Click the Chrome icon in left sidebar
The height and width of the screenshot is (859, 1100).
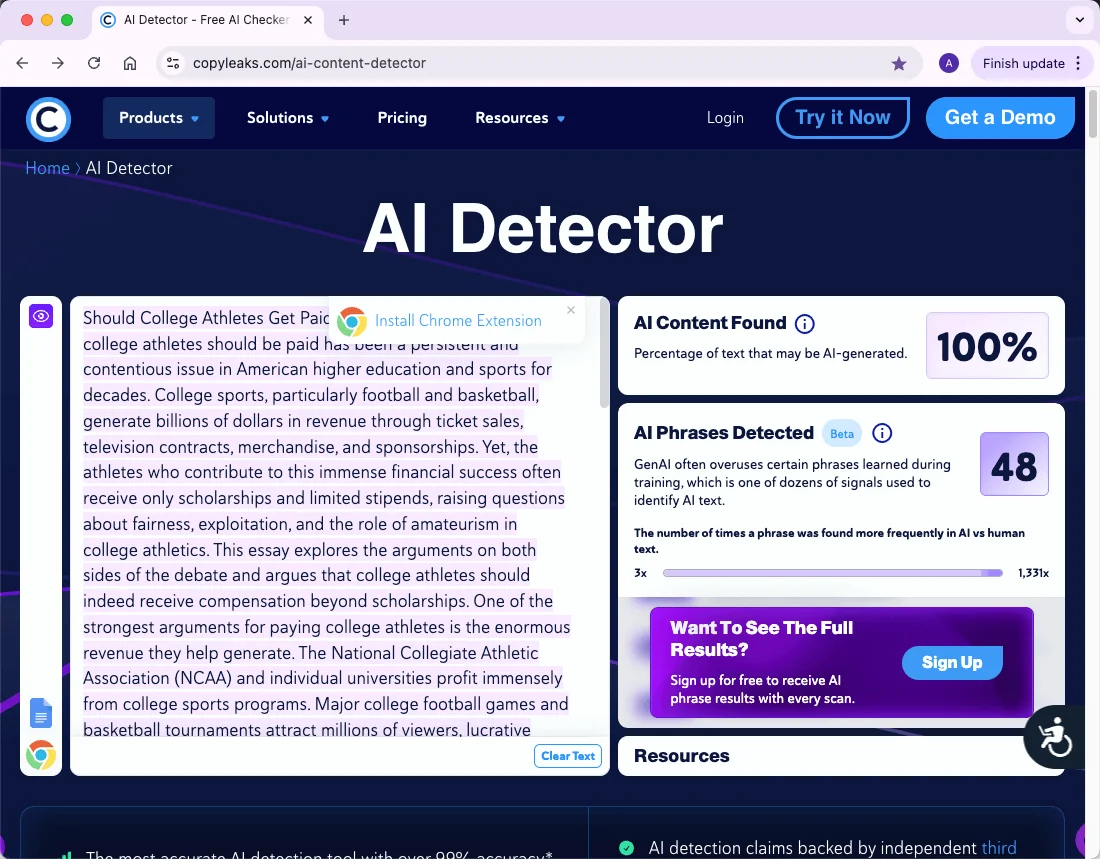[x=41, y=755]
